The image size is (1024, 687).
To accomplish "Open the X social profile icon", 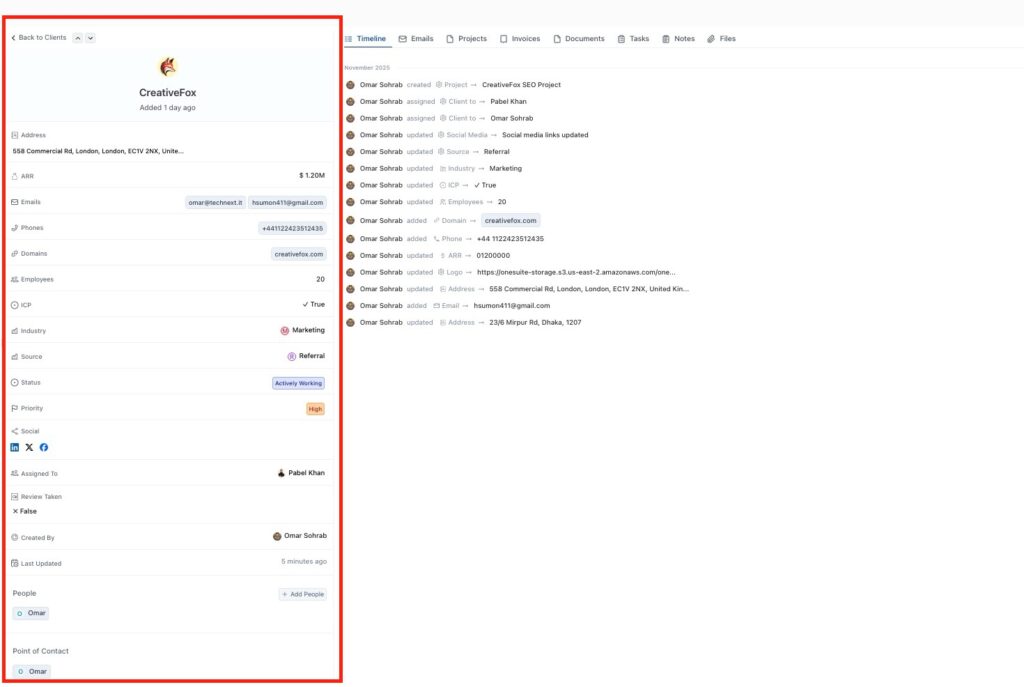I will pyautogui.click(x=29, y=447).
